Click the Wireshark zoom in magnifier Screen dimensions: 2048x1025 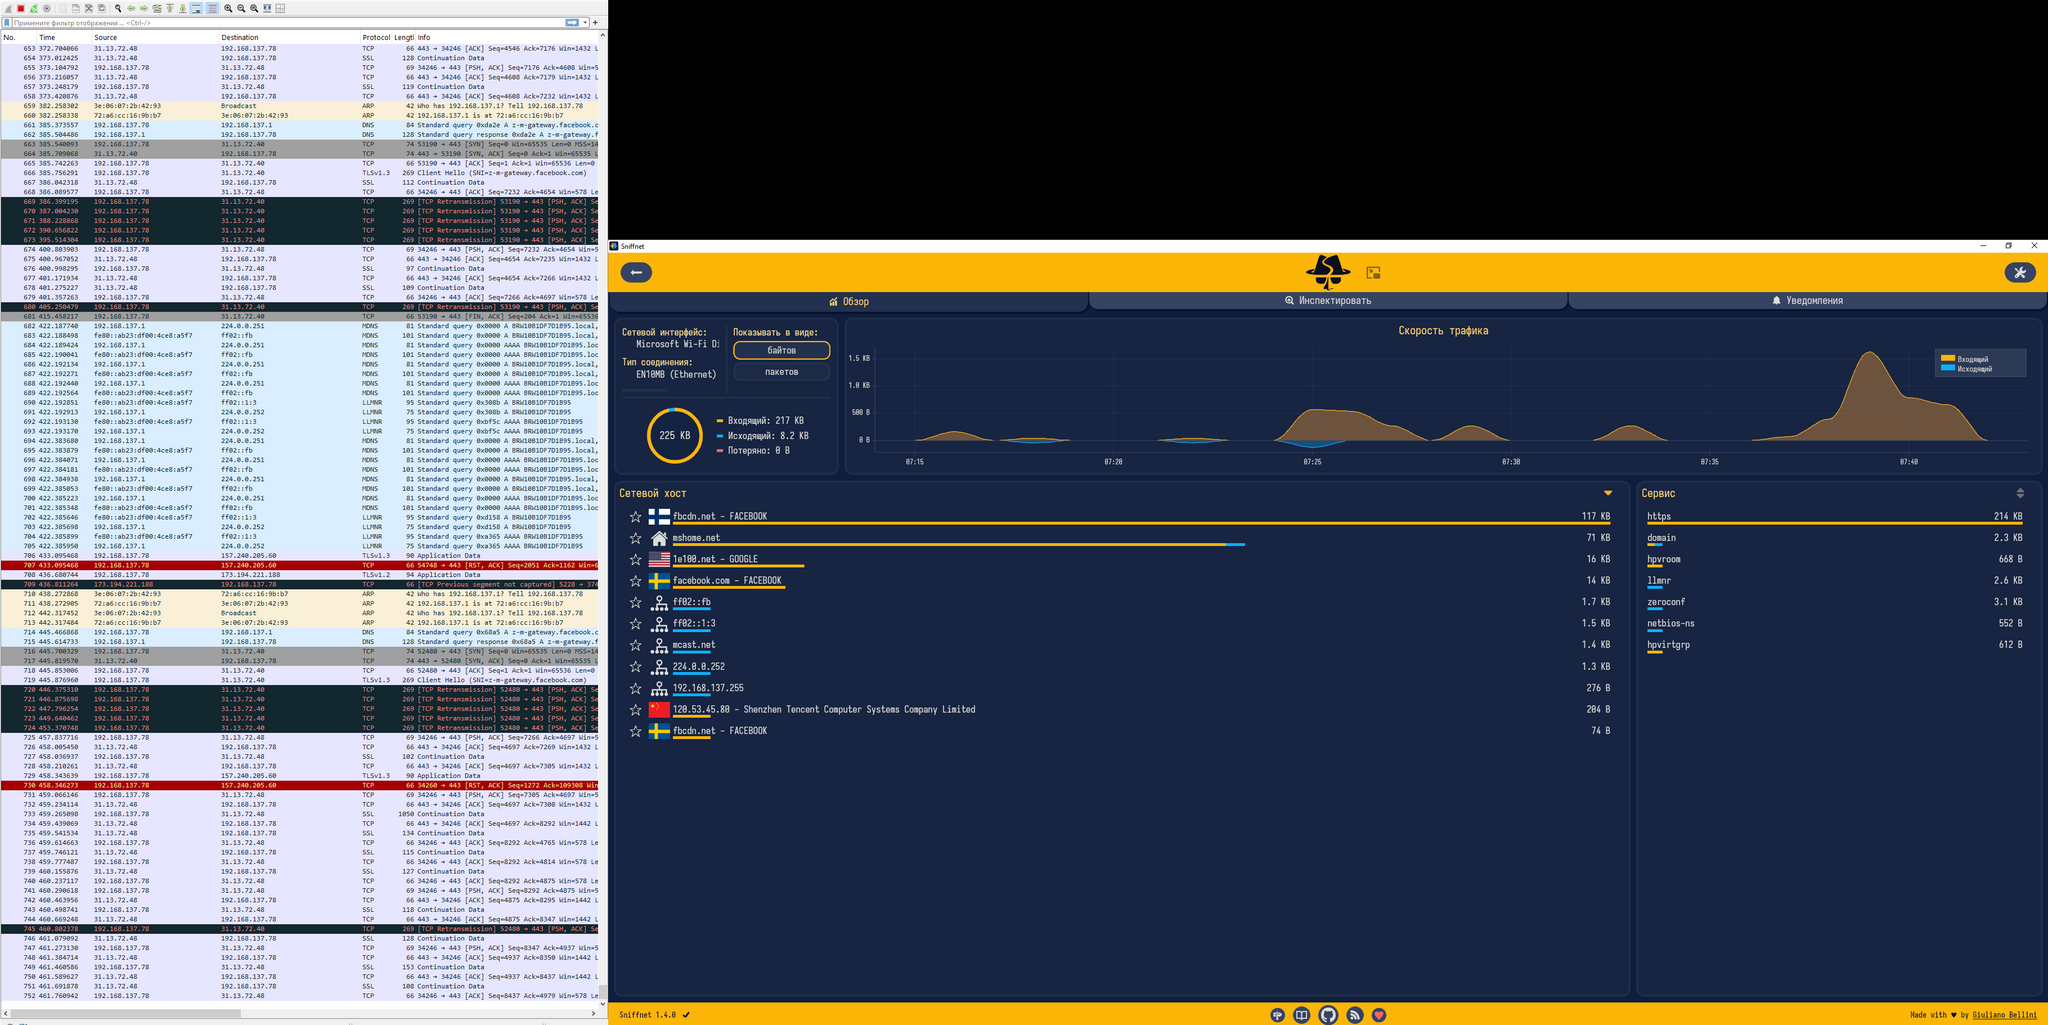tap(228, 8)
